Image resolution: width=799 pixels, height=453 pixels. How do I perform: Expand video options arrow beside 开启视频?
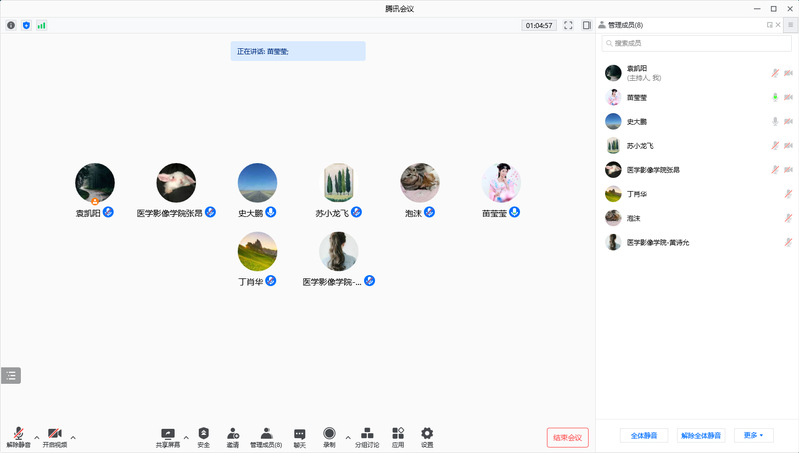(x=73, y=437)
